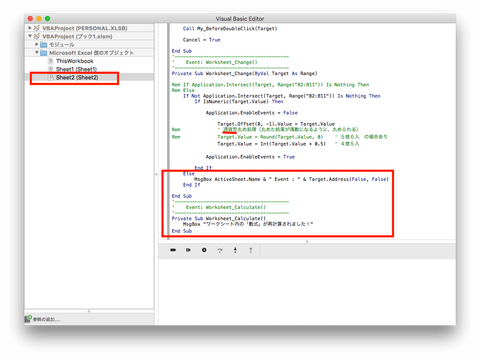
Task: Click the VBAProject PERSONAL.XLSB project icon
Action: point(37,28)
